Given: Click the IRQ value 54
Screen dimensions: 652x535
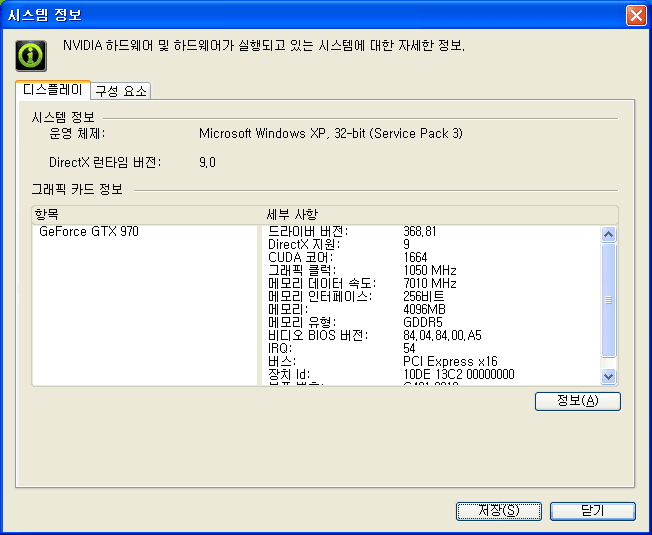Looking at the screenshot, I should point(409,348).
